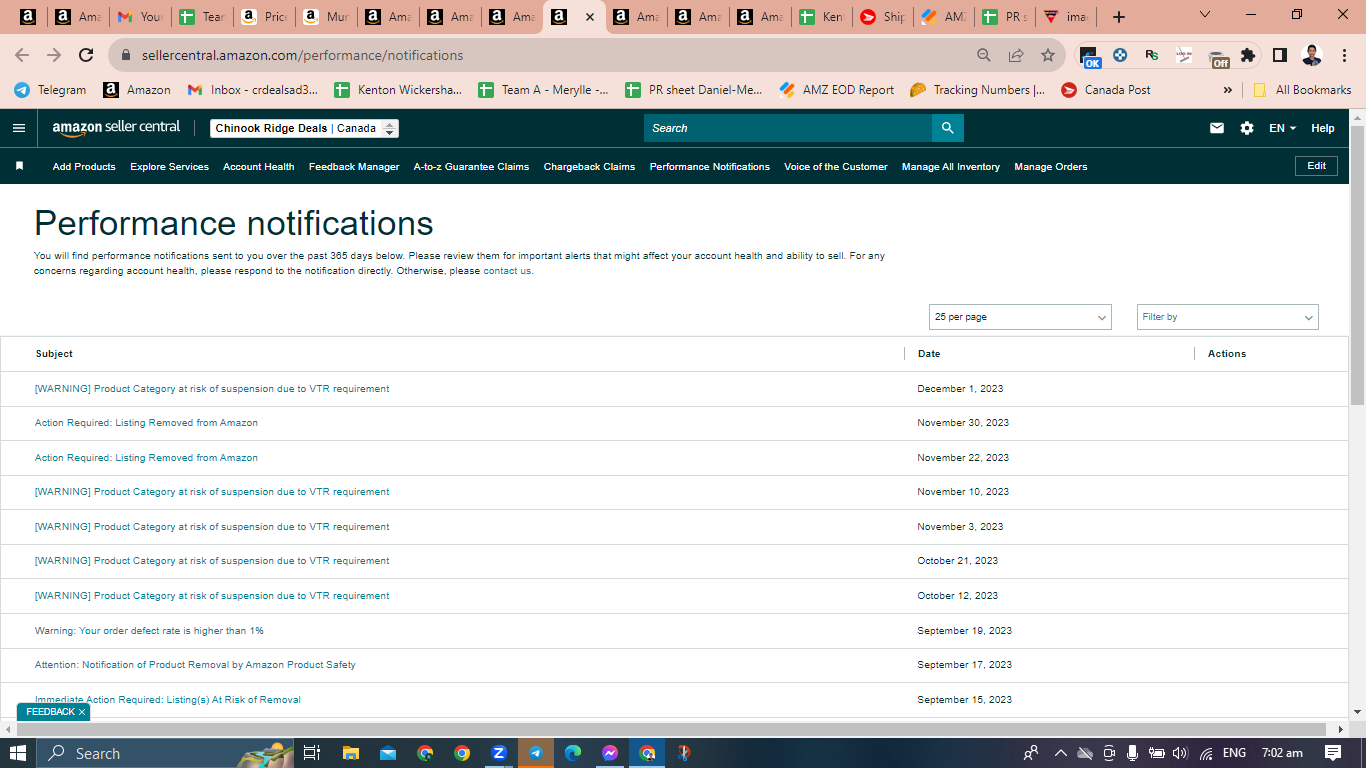
Task: Click the site lock icon in the address bar
Action: (126, 55)
